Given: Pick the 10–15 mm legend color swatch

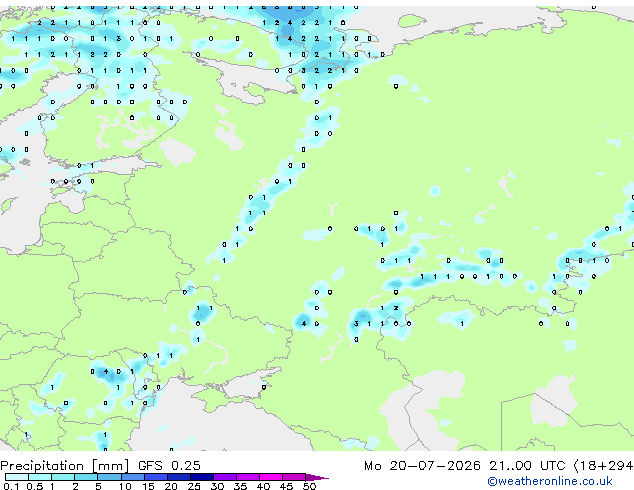Looking at the screenshot, I should point(132,477).
